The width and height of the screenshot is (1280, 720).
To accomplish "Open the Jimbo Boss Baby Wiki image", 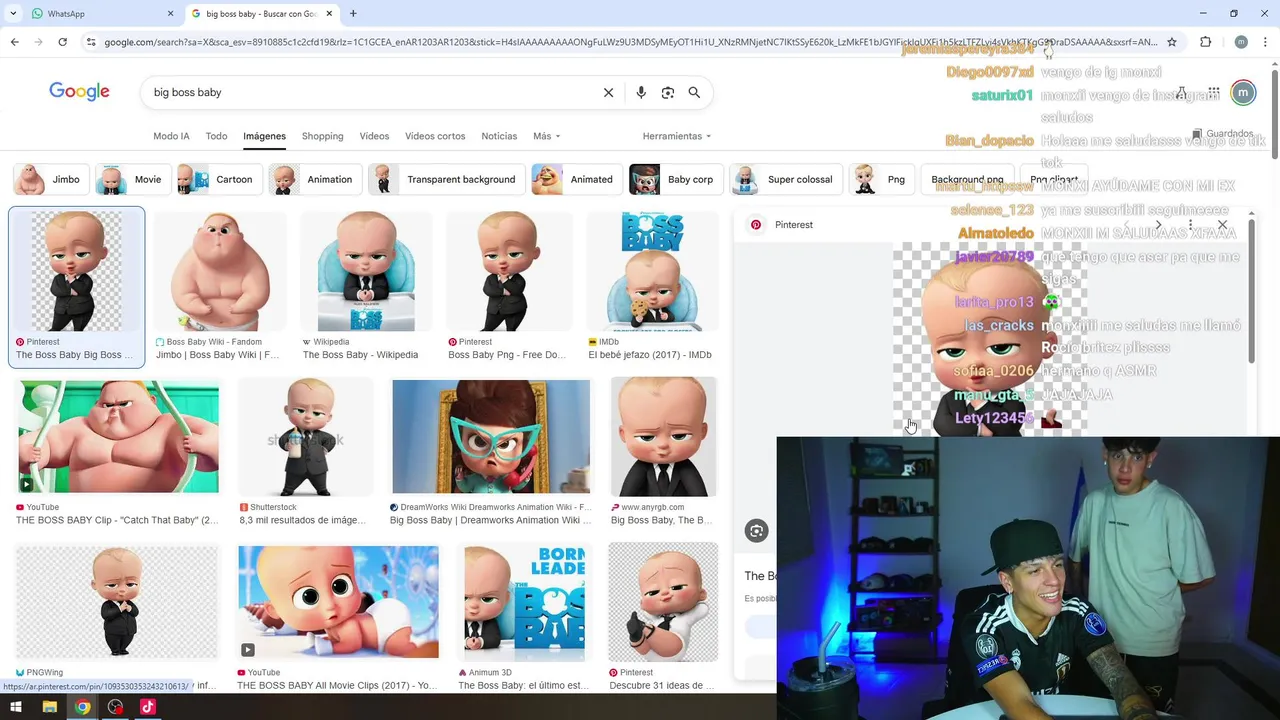I will (220, 271).
